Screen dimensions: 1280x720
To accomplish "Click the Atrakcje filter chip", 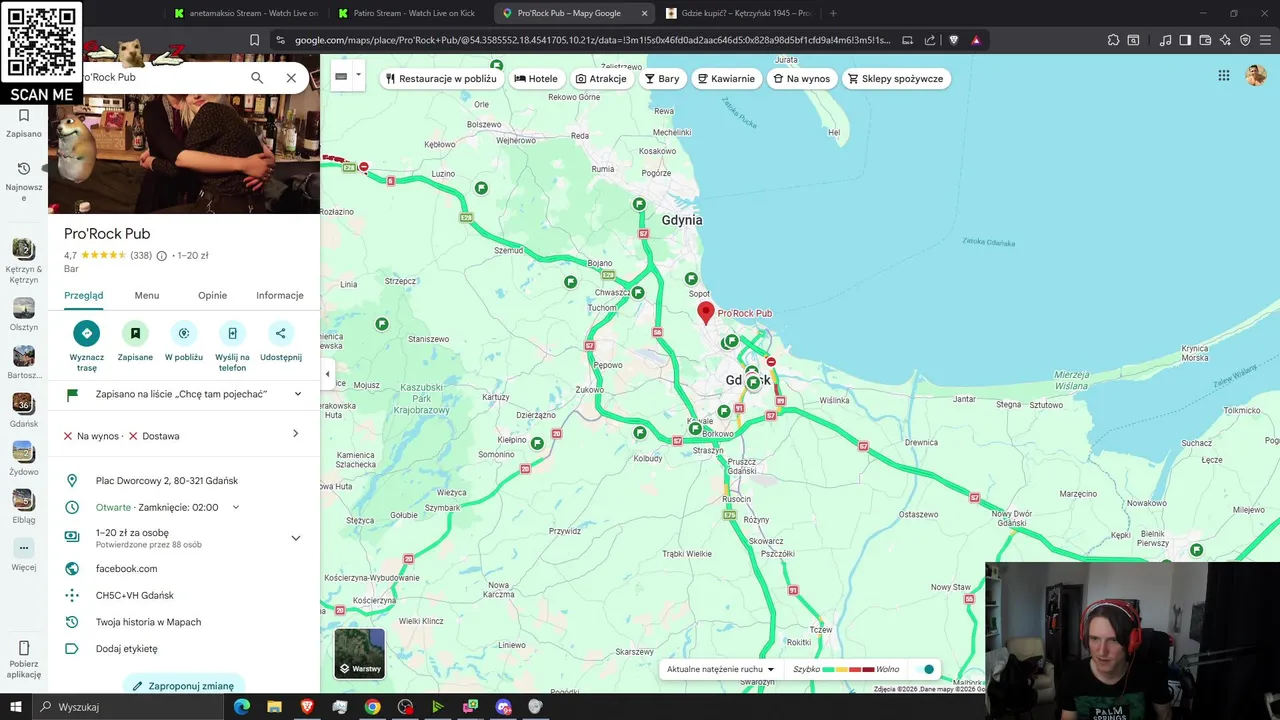I will [601, 79].
